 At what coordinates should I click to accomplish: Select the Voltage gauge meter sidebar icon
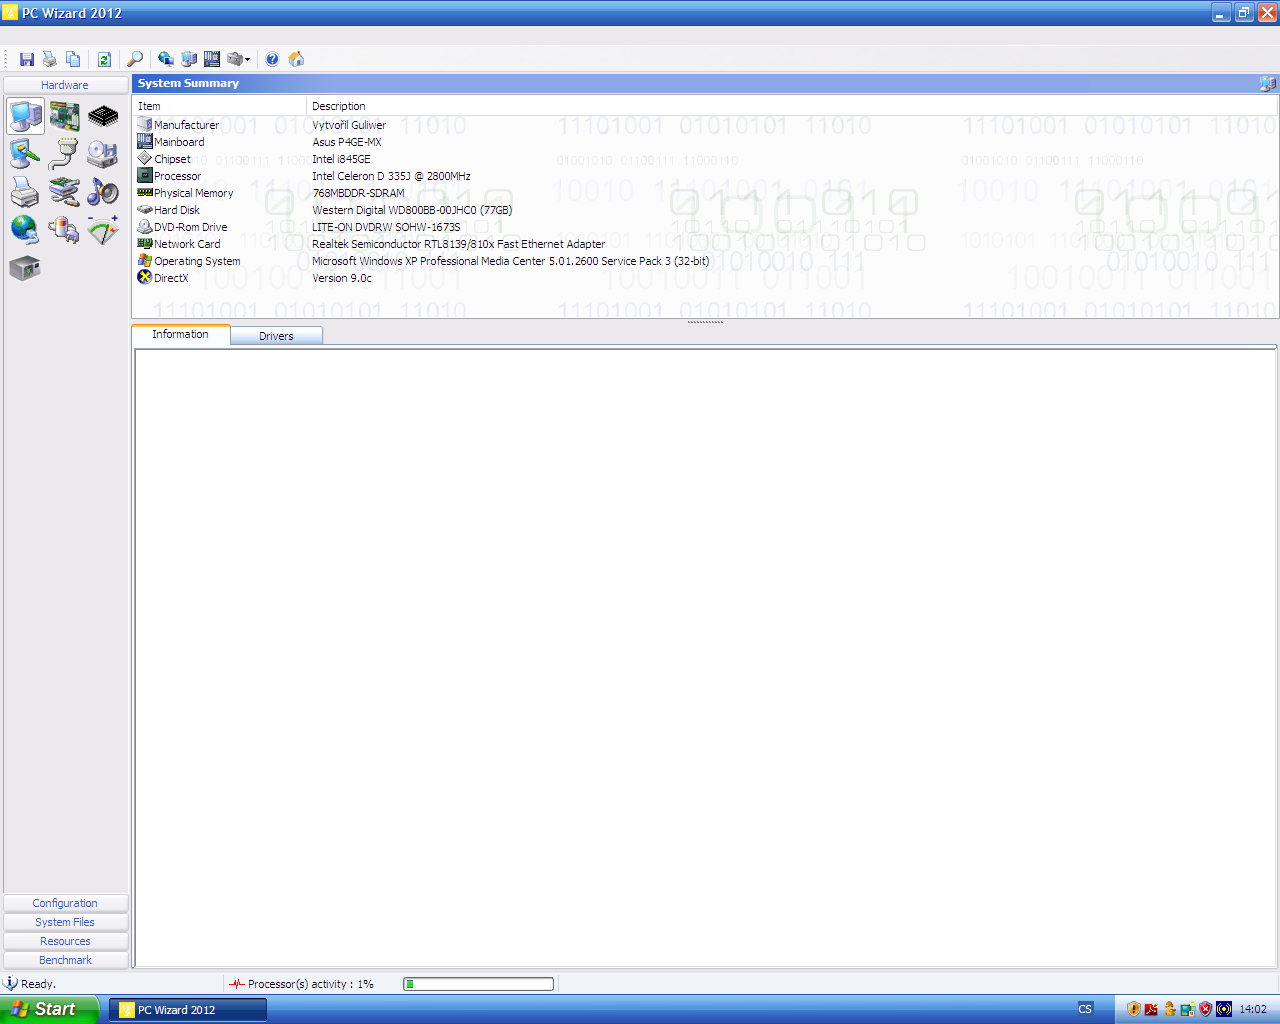[x=103, y=229]
